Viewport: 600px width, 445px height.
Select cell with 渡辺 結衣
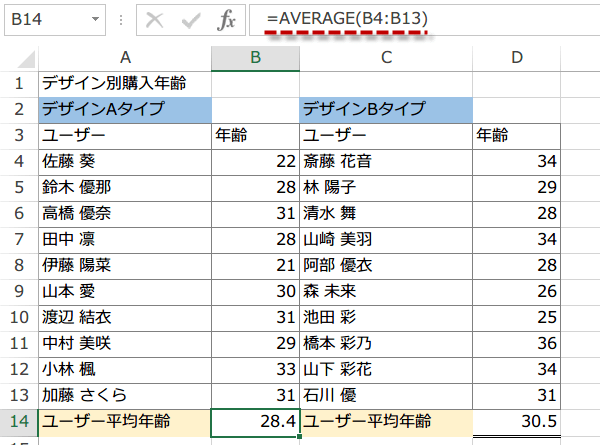[x=125, y=318]
